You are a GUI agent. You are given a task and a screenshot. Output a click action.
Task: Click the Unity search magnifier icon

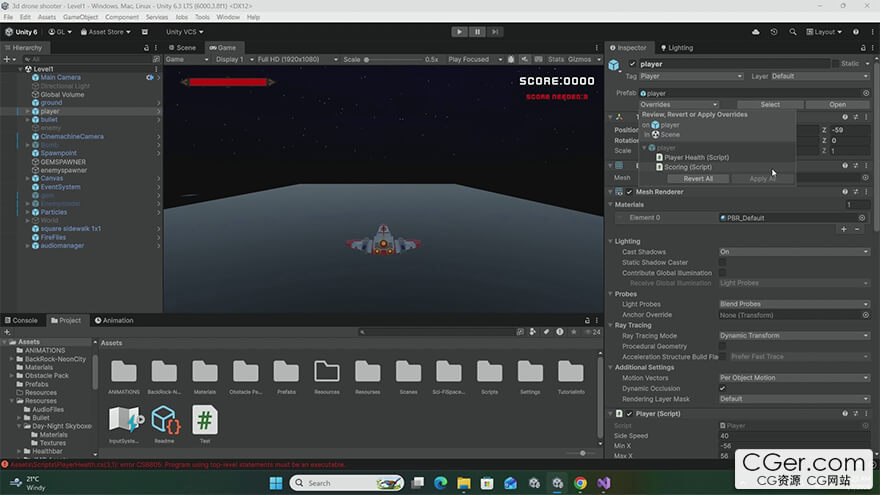[x=792, y=32]
